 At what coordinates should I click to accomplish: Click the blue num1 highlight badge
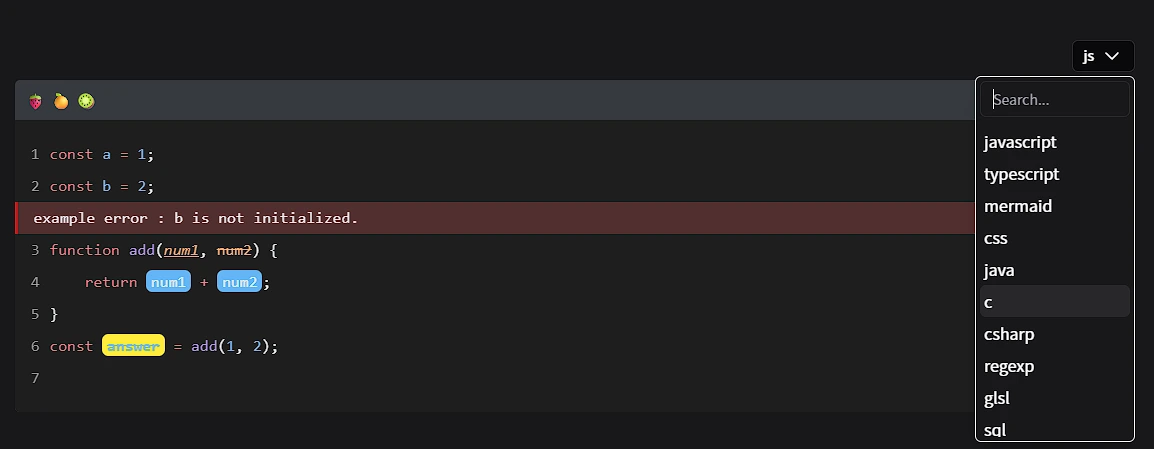pos(168,282)
